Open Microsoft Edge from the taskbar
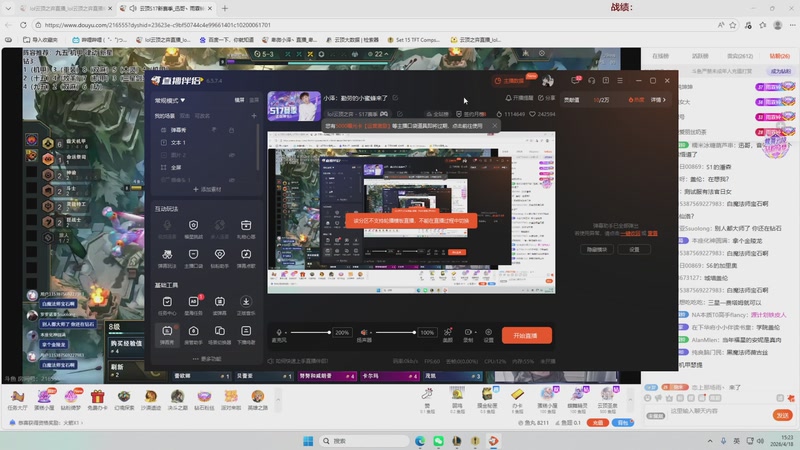 click(420, 441)
